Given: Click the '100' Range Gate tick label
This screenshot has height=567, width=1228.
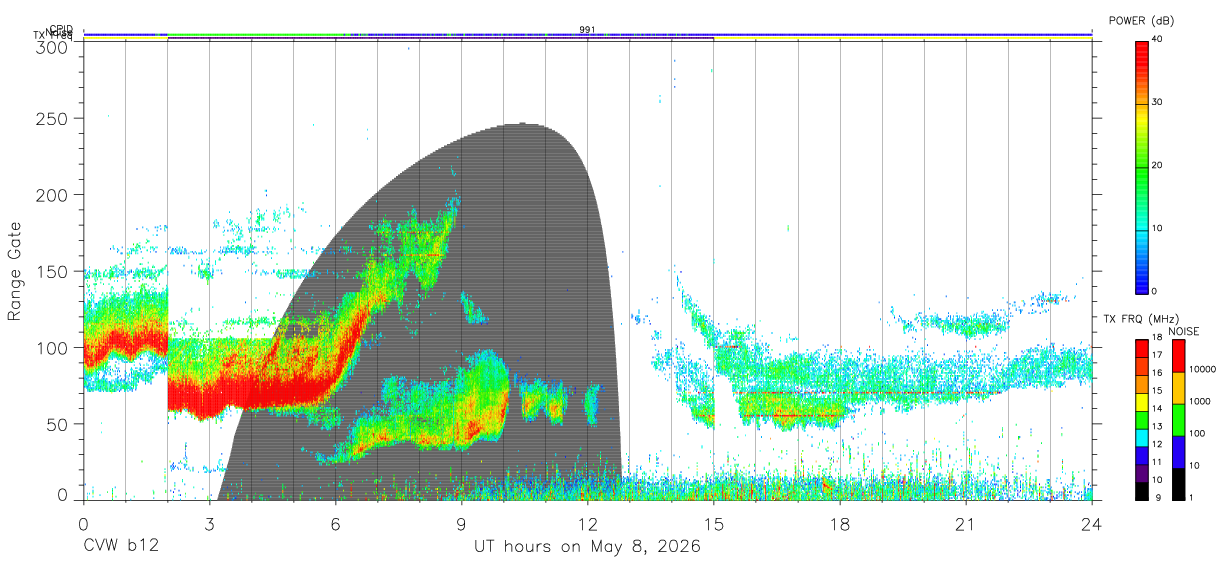Looking at the screenshot, I should [x=50, y=347].
